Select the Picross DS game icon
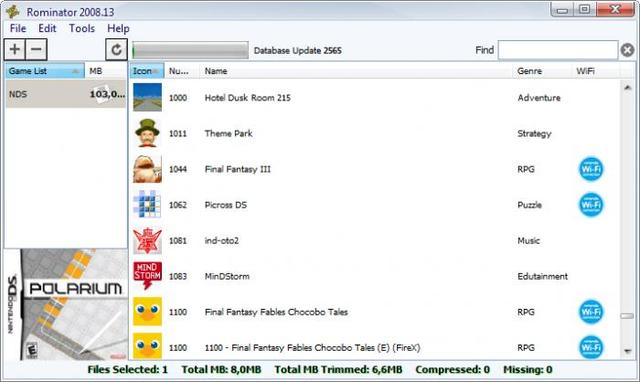Viewport: 640px width, 382px height. coord(147,204)
